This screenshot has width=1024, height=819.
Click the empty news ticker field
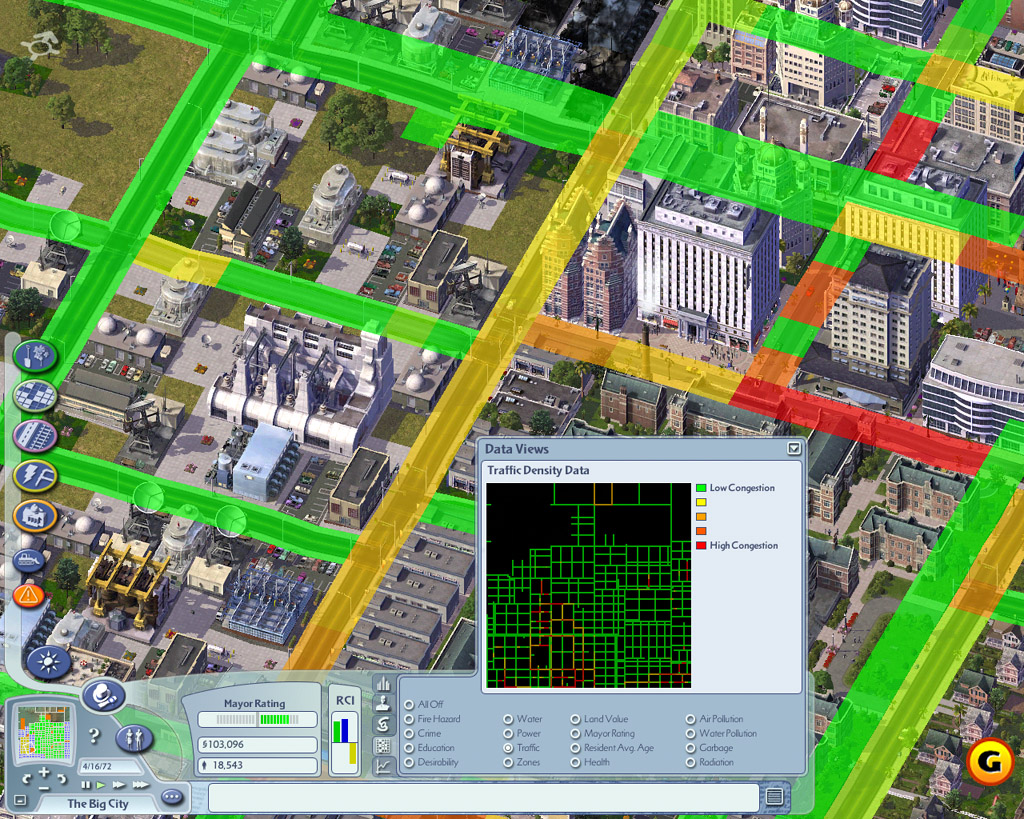(x=483, y=797)
